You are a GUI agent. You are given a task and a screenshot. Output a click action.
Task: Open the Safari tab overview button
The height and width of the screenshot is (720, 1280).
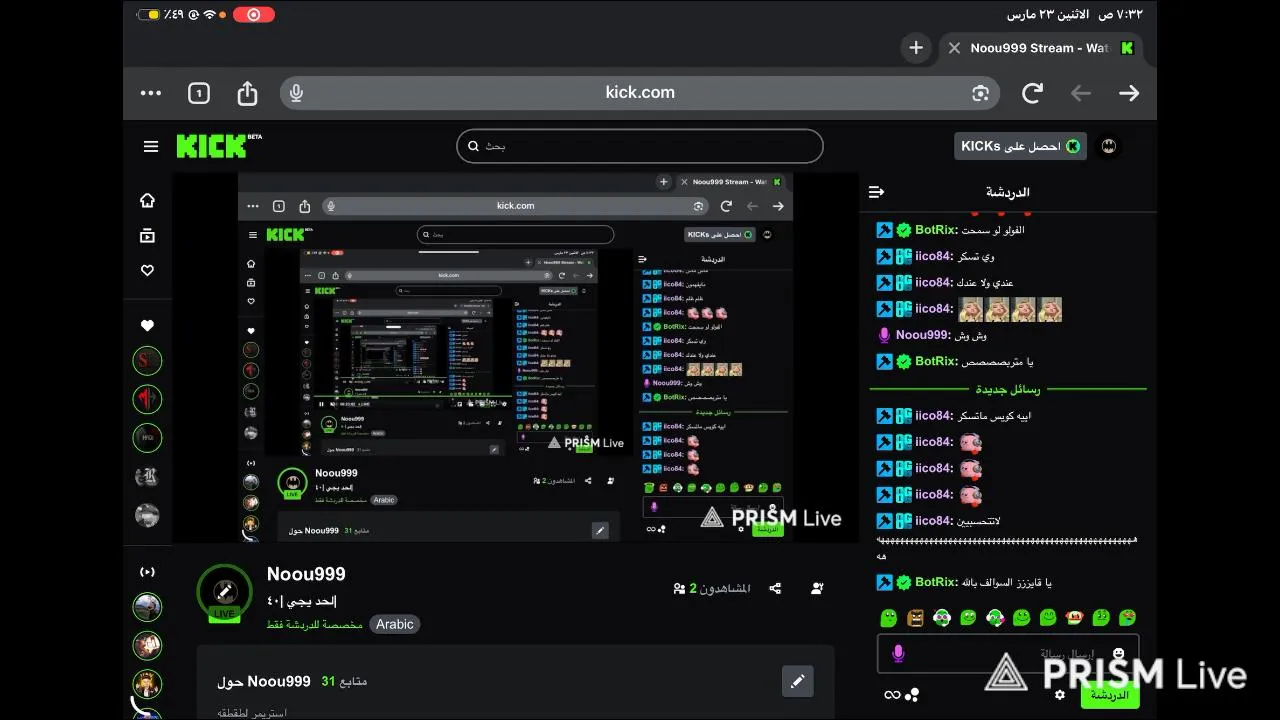[199, 93]
